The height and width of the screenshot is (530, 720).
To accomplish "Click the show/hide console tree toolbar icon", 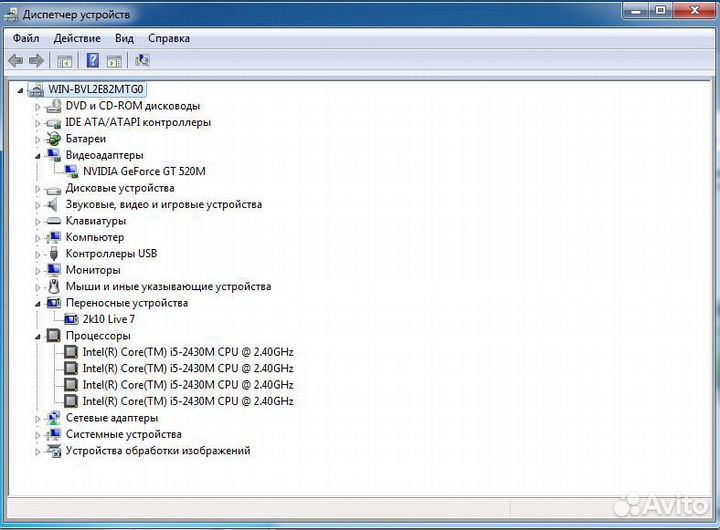I will (x=65, y=61).
